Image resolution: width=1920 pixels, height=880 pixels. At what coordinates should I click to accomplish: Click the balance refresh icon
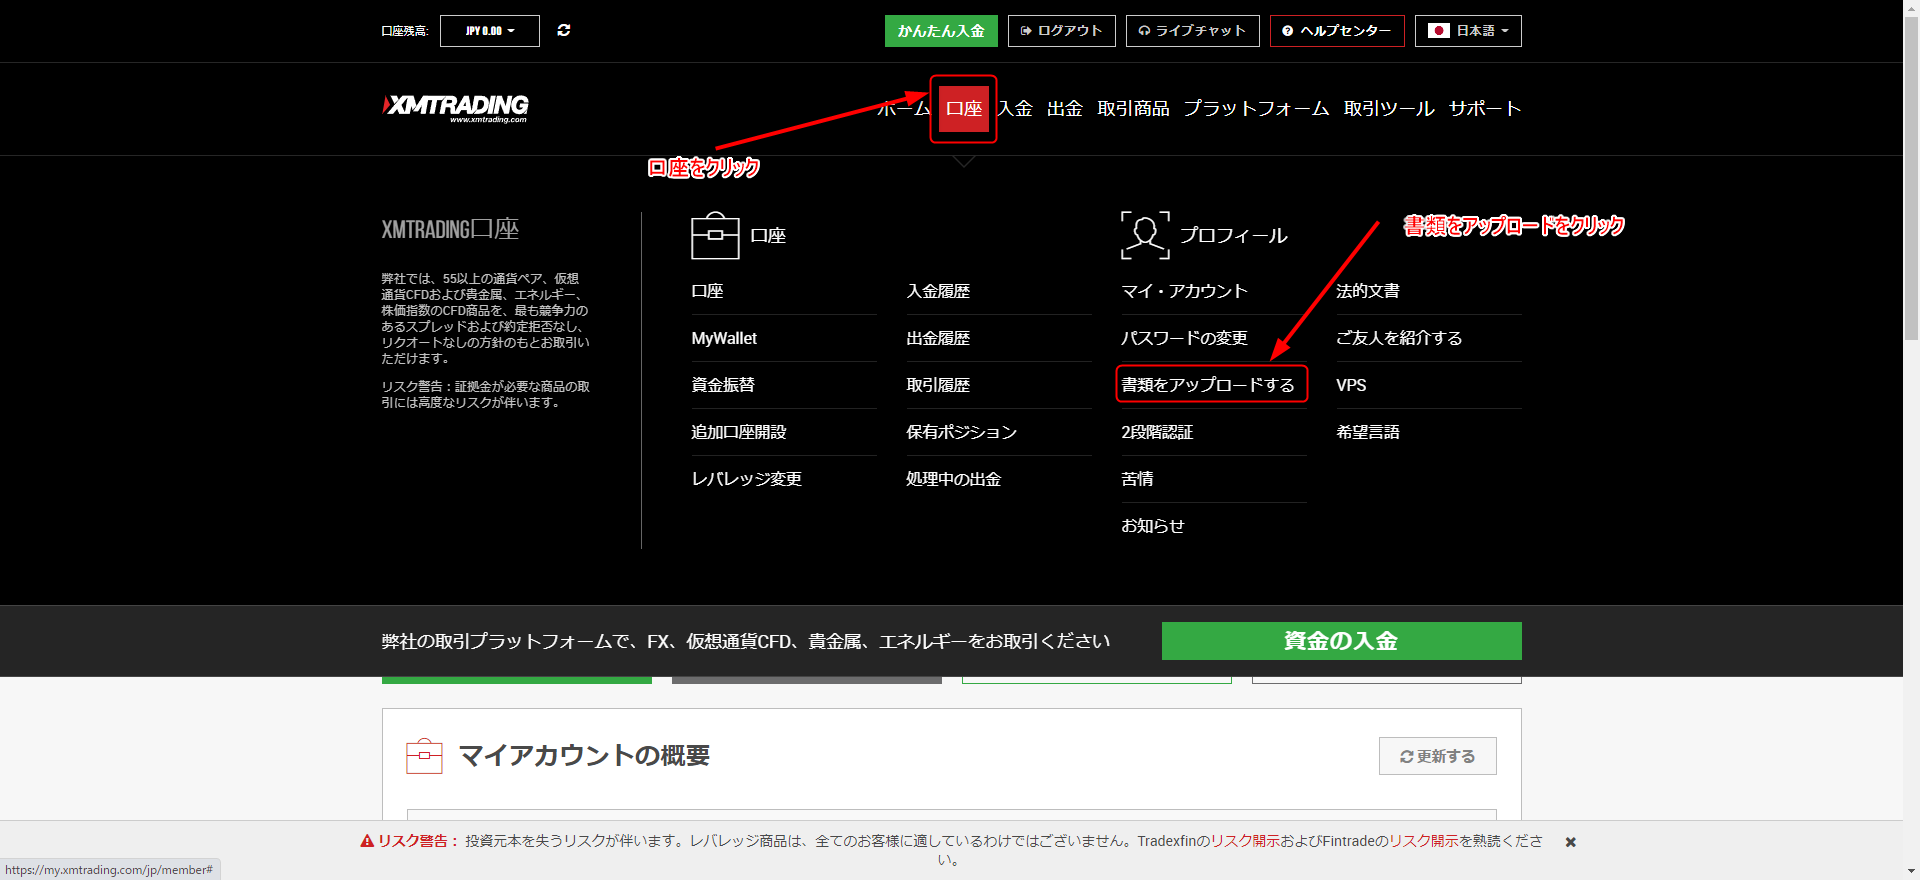pos(564,31)
